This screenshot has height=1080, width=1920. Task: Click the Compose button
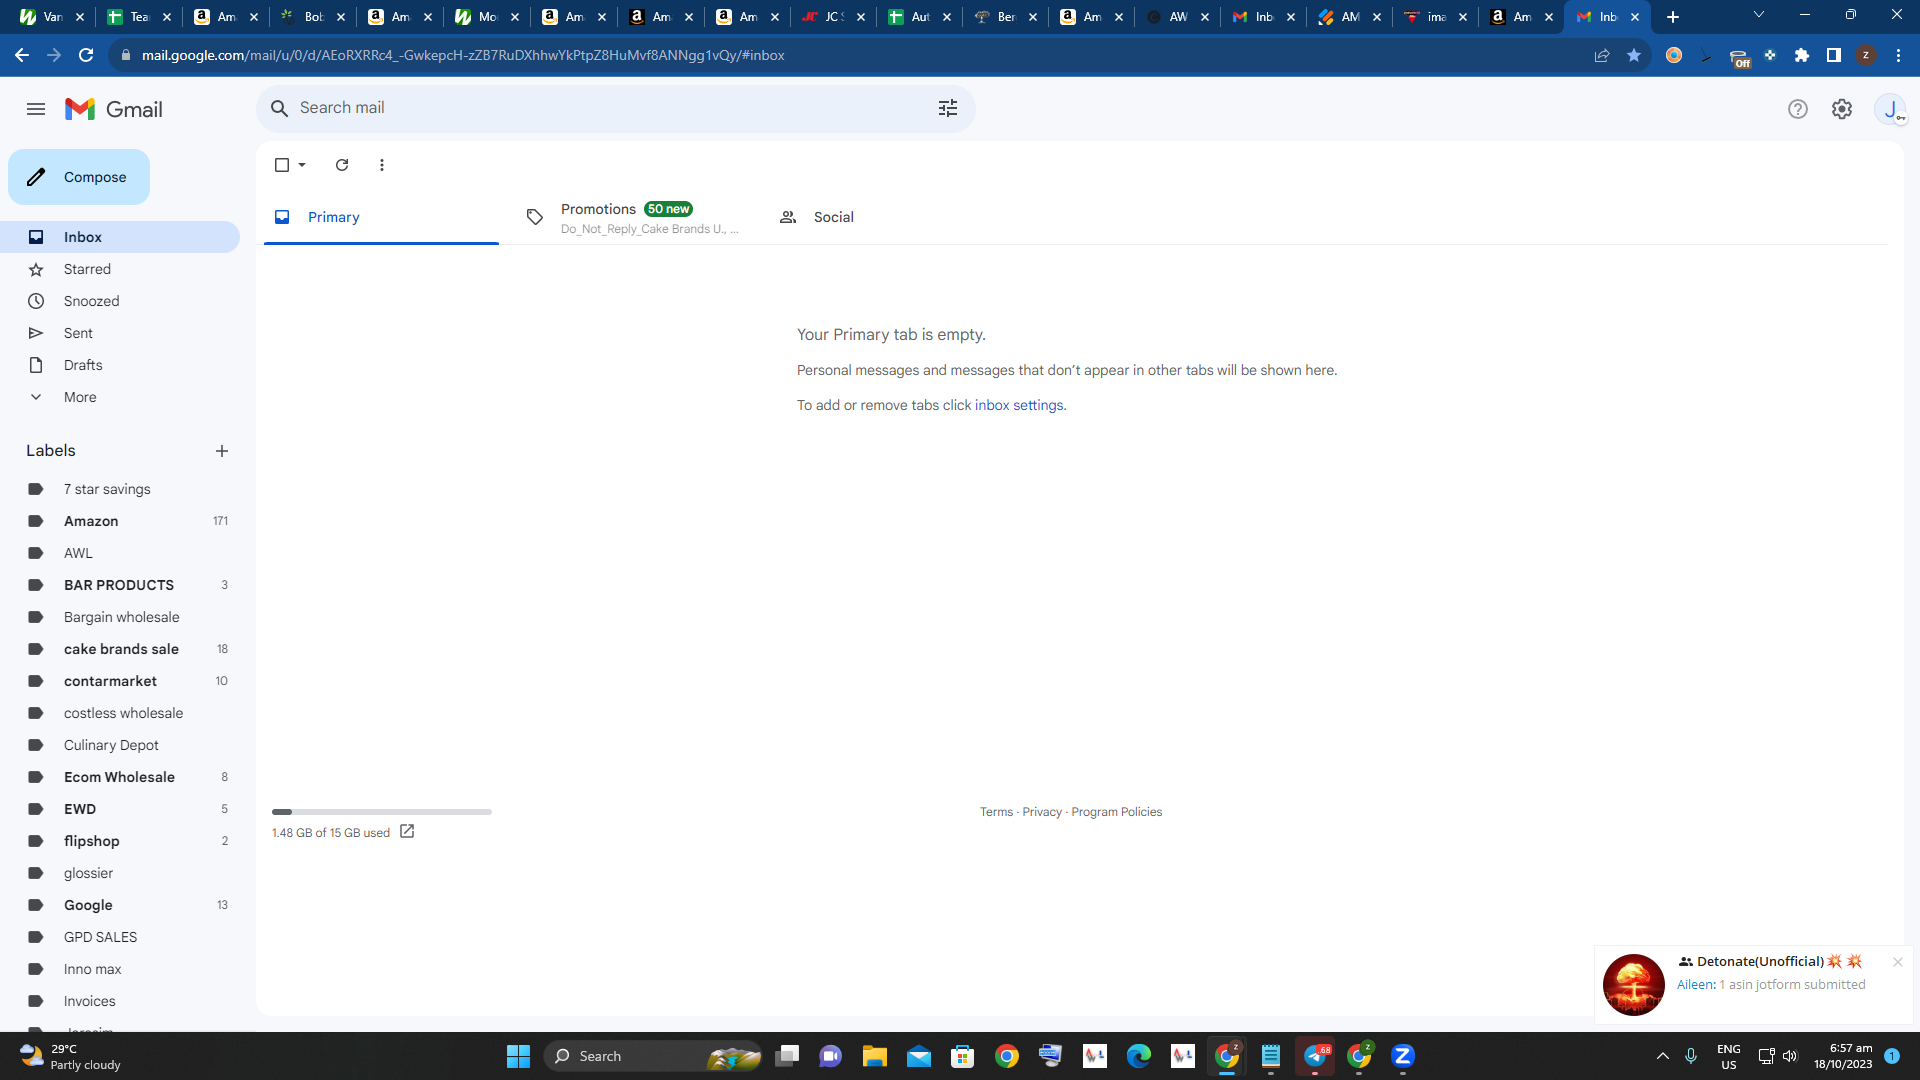[x=79, y=177]
